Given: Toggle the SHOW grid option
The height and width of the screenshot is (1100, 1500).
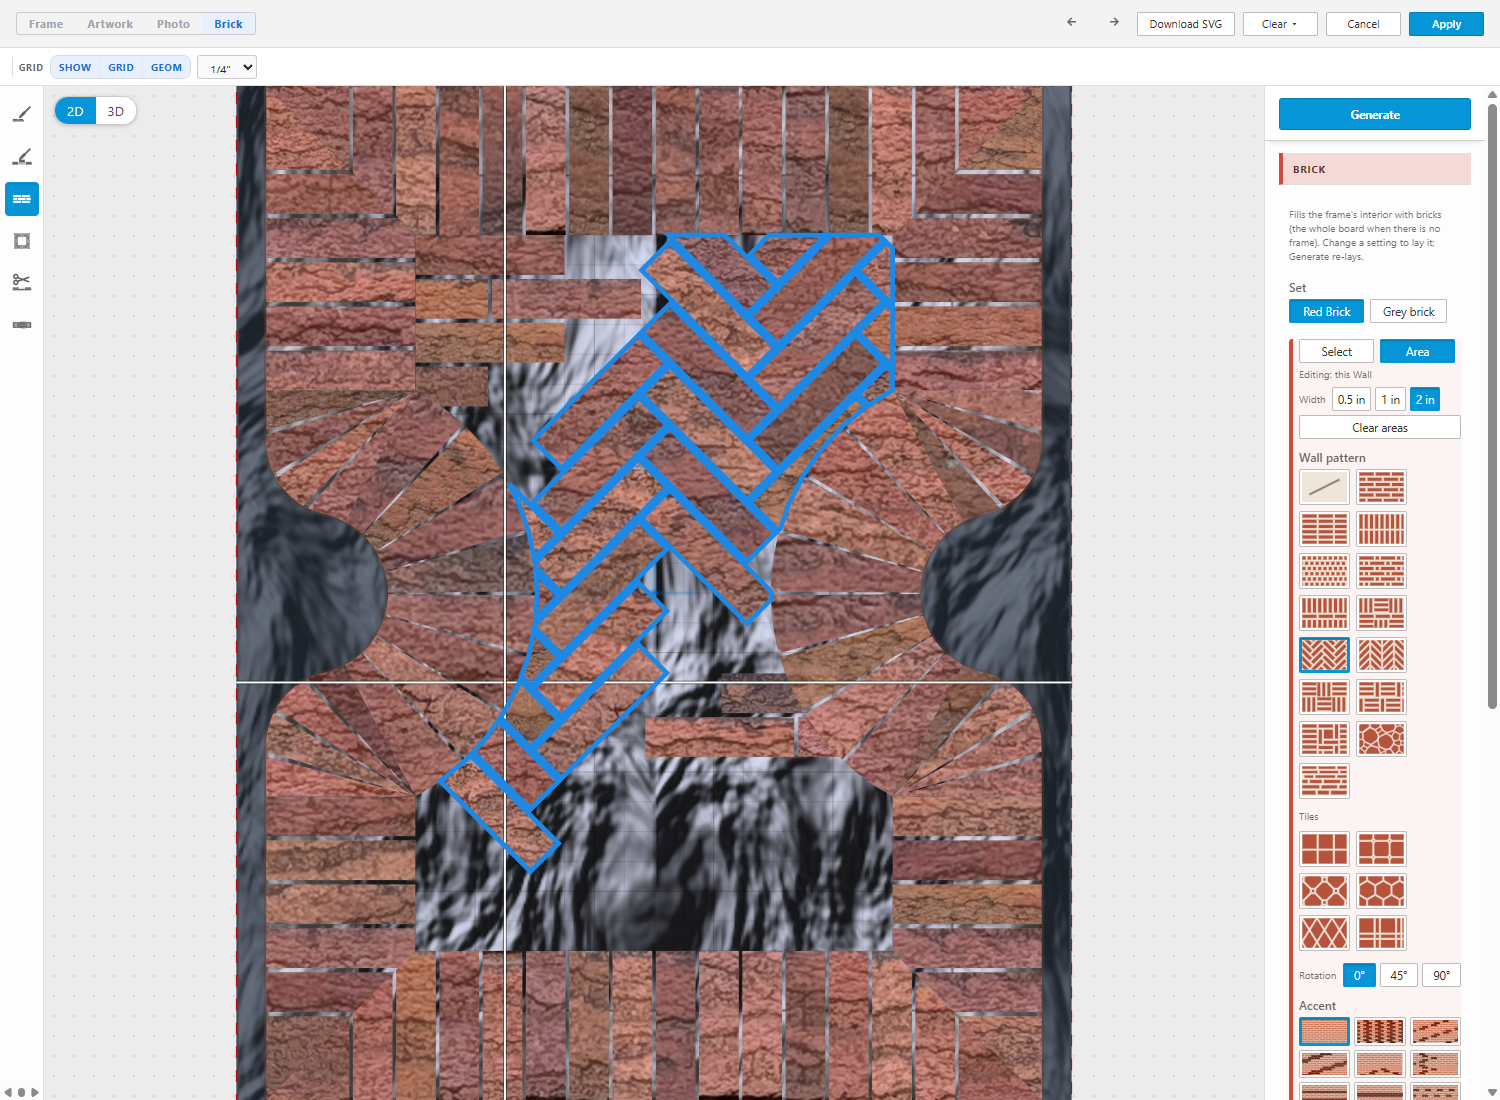Looking at the screenshot, I should pos(75,68).
